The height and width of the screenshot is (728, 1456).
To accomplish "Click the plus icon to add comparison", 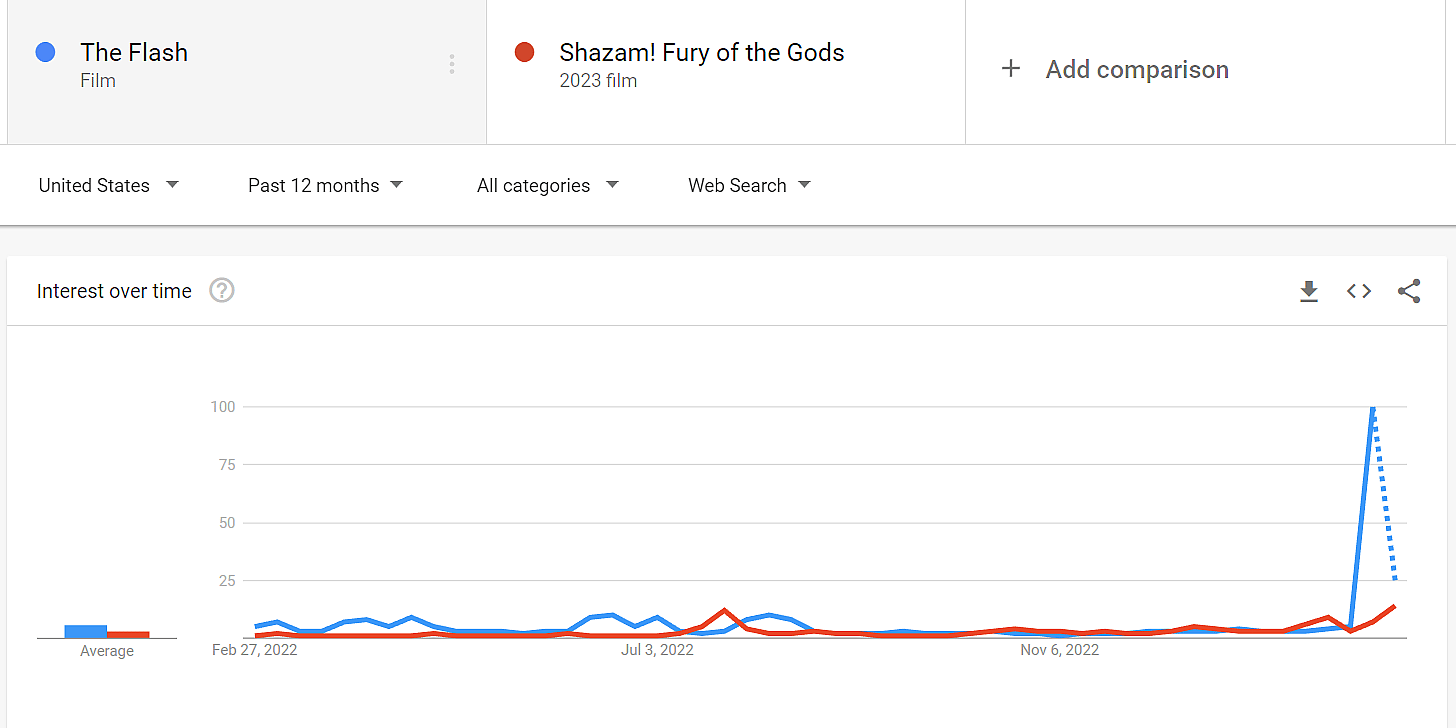I will click(x=1011, y=69).
